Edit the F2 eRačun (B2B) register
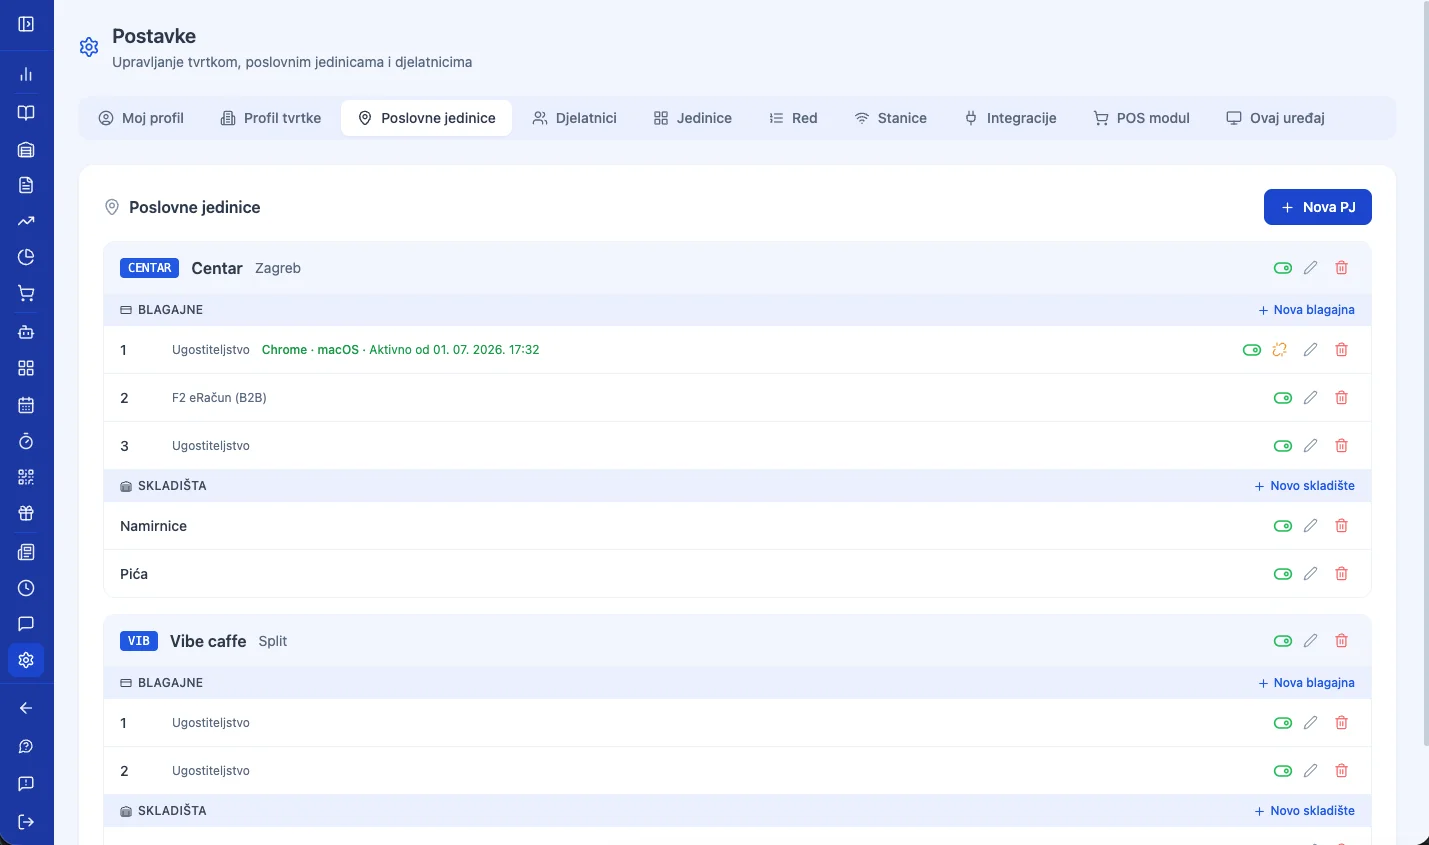Image resolution: width=1429 pixels, height=845 pixels. pos(1311,398)
